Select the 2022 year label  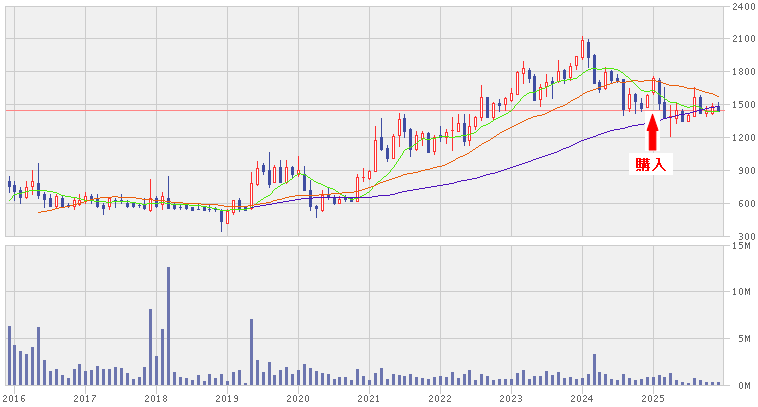coord(440,398)
